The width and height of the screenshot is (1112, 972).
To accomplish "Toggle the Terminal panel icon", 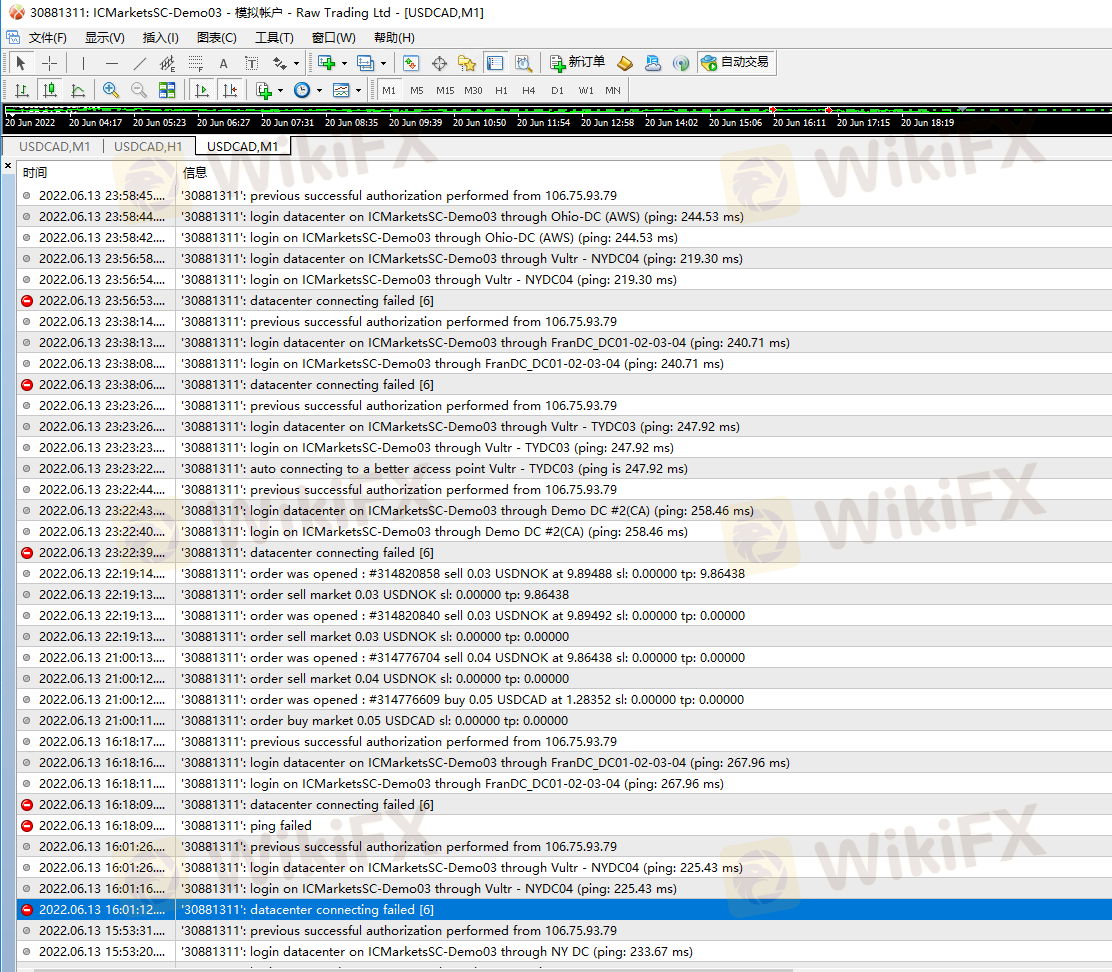I will click(x=495, y=63).
